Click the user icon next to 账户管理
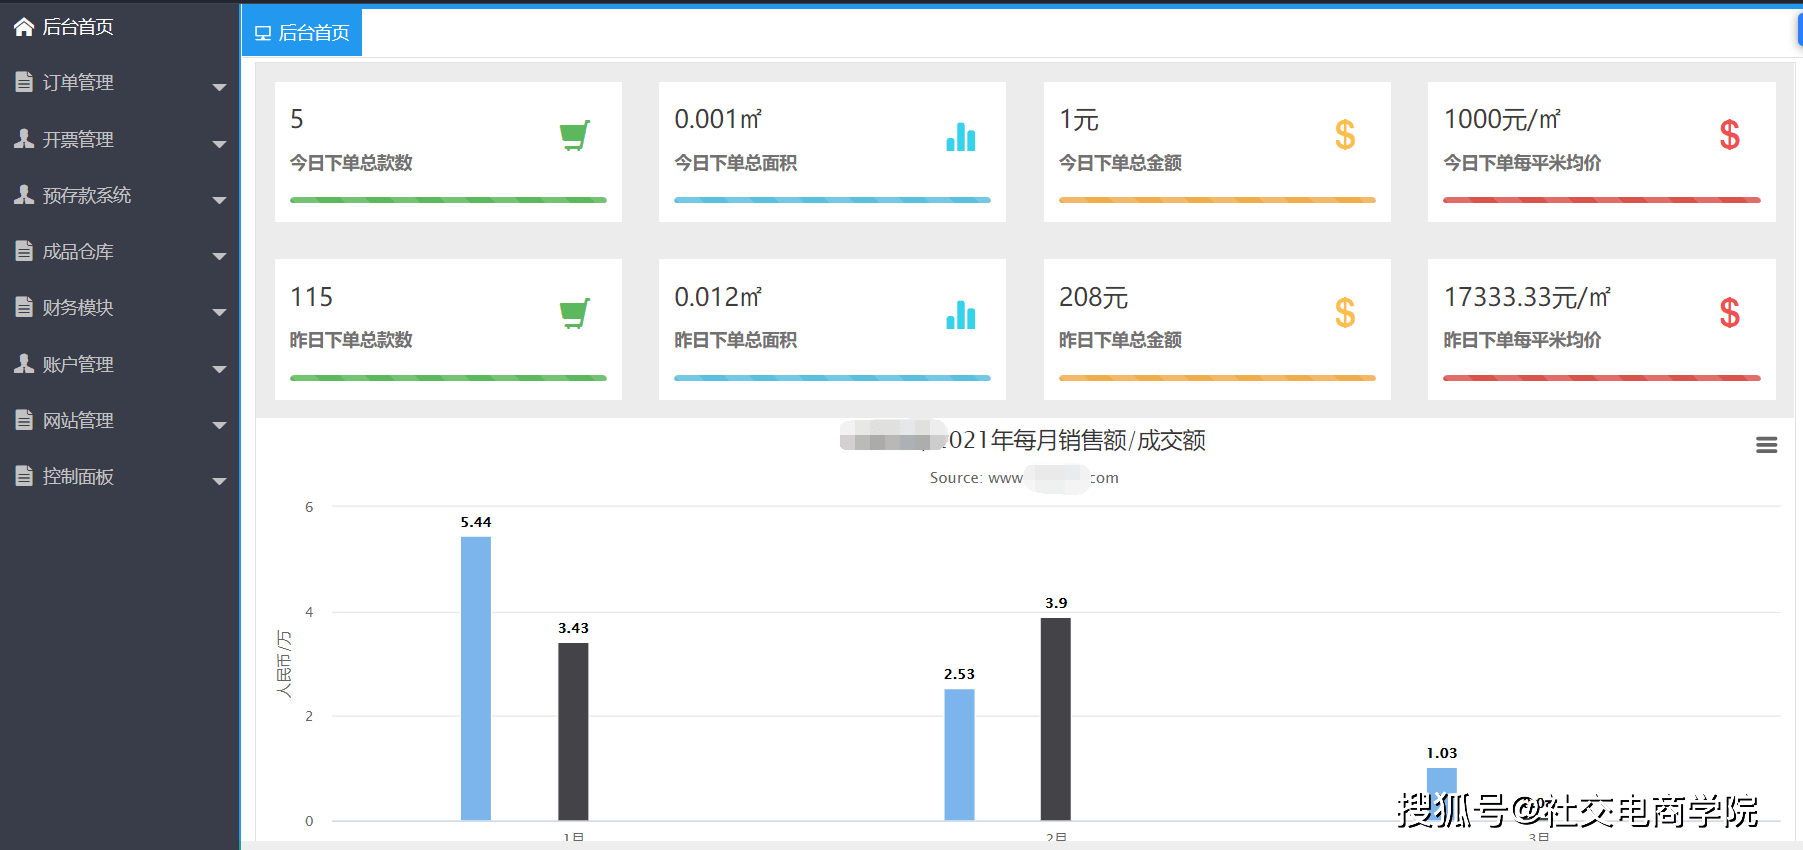 pos(24,364)
